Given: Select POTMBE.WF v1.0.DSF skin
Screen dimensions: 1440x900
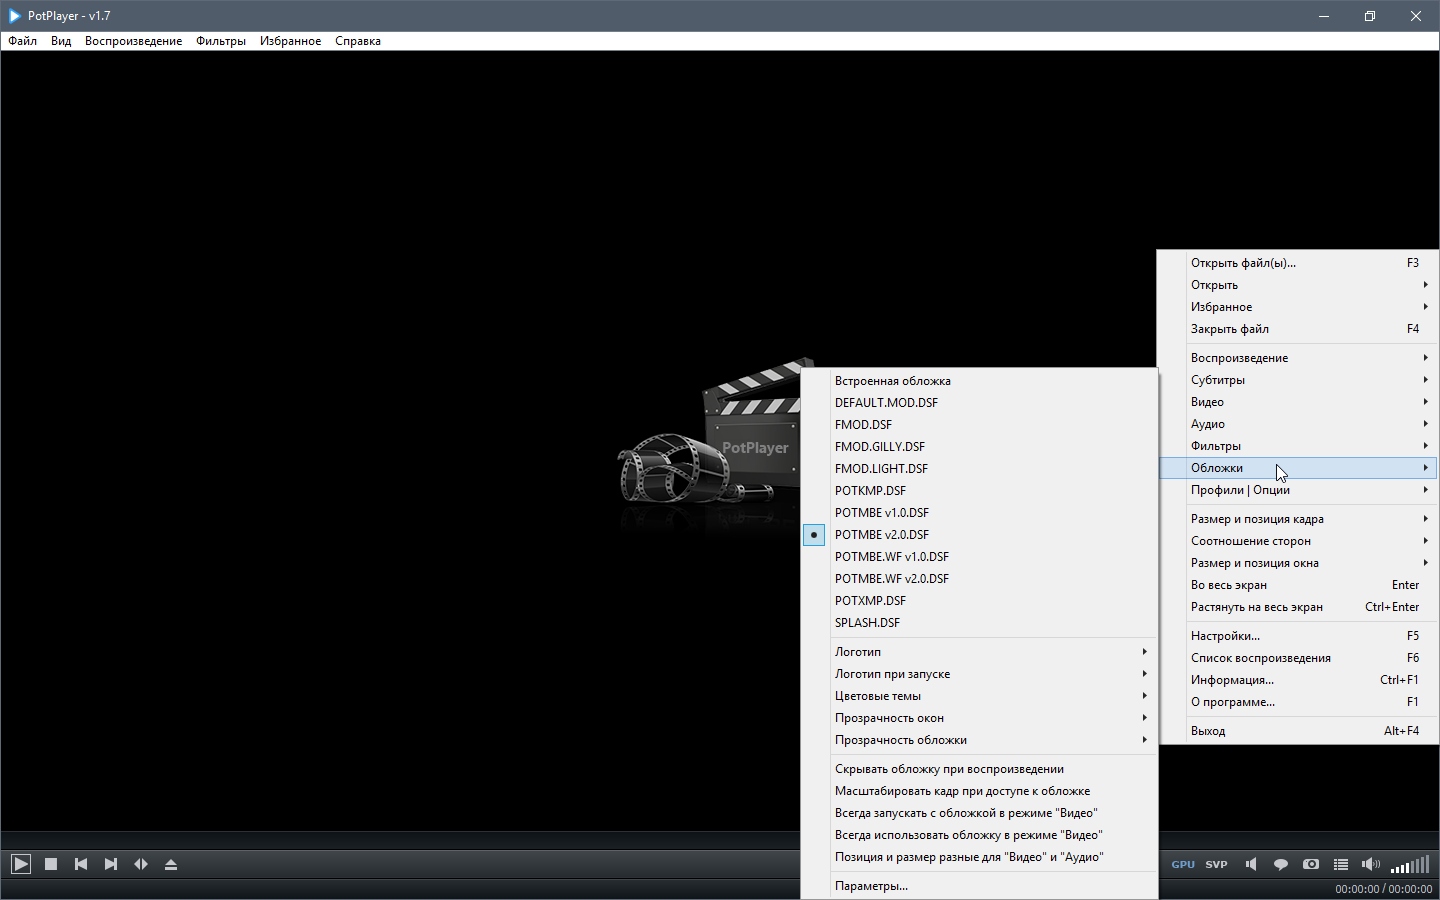Looking at the screenshot, I should point(979,557).
